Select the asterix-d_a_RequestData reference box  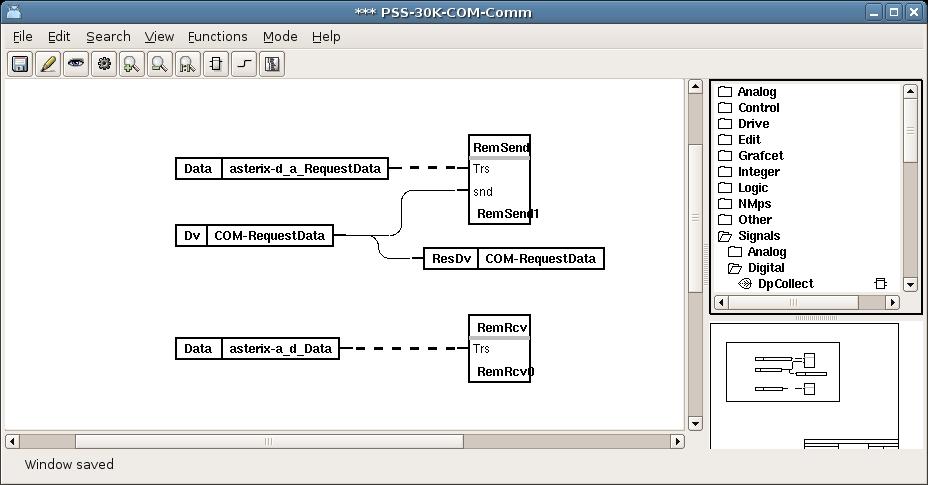coord(282,169)
